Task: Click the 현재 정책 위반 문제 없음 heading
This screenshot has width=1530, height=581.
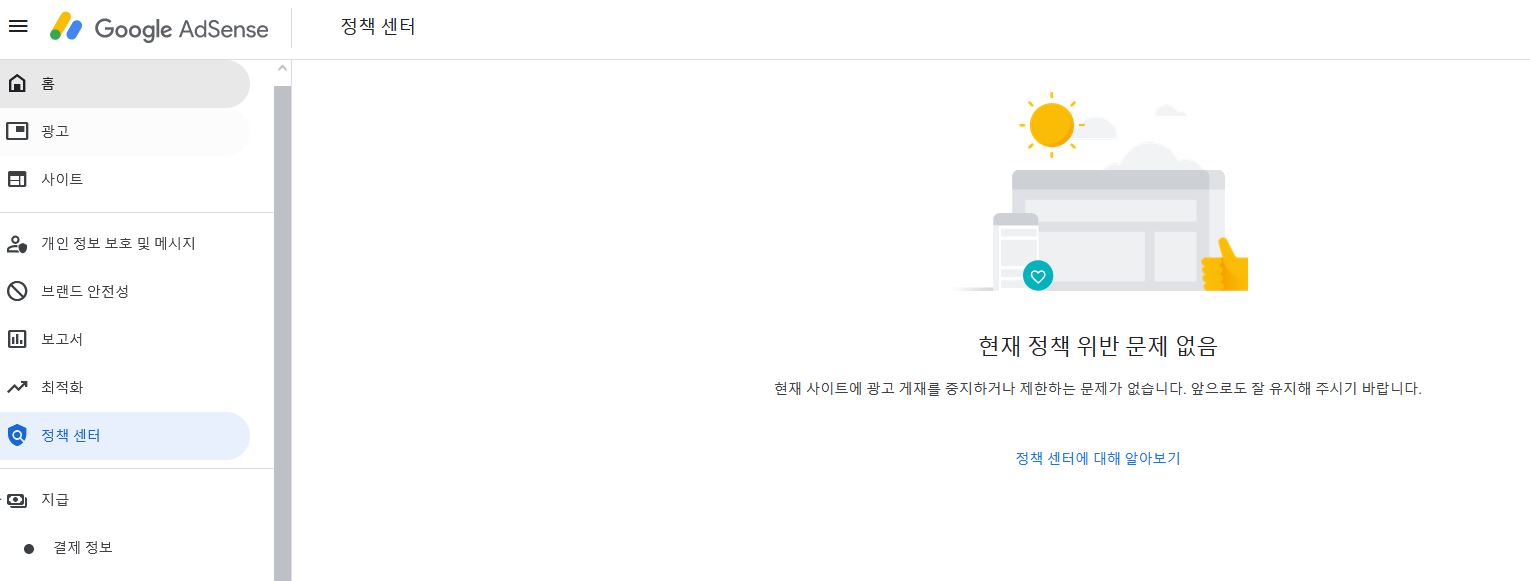Action: pyautogui.click(x=1098, y=347)
